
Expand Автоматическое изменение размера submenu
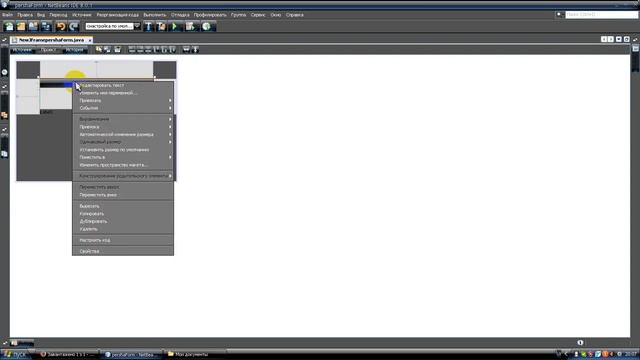point(123,134)
